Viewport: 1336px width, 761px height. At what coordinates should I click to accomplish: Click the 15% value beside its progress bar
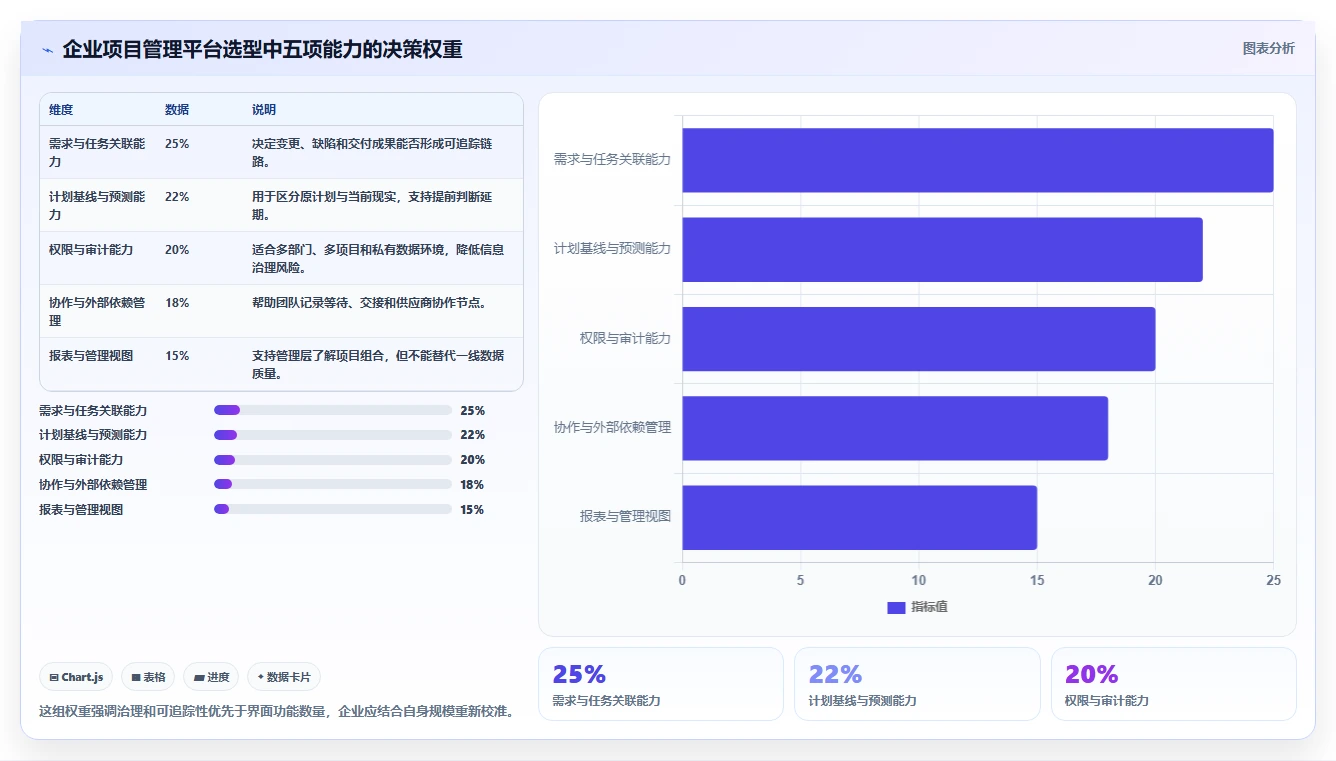coord(472,510)
